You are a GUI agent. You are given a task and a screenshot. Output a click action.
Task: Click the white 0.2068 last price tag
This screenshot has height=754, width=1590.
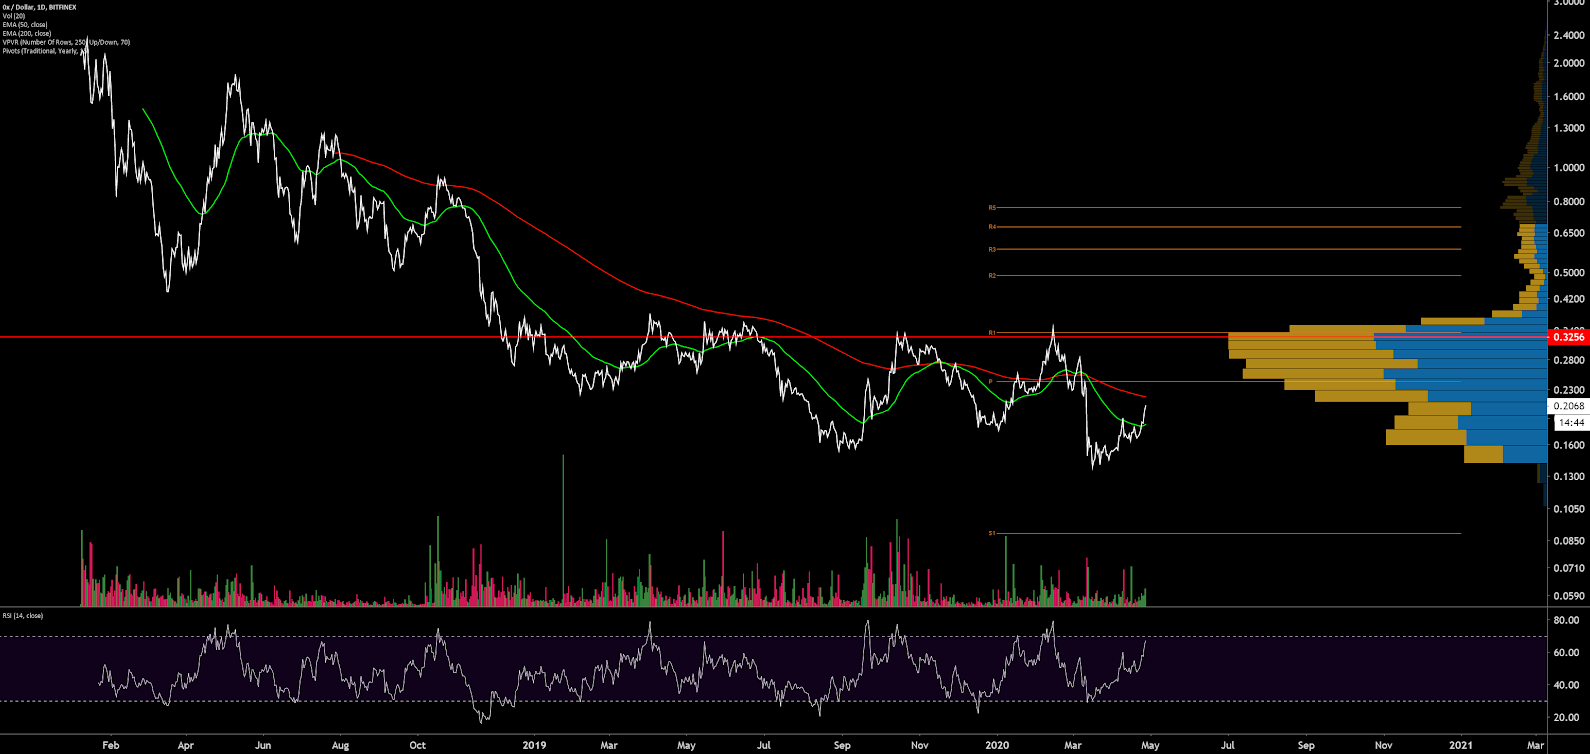tap(1568, 406)
